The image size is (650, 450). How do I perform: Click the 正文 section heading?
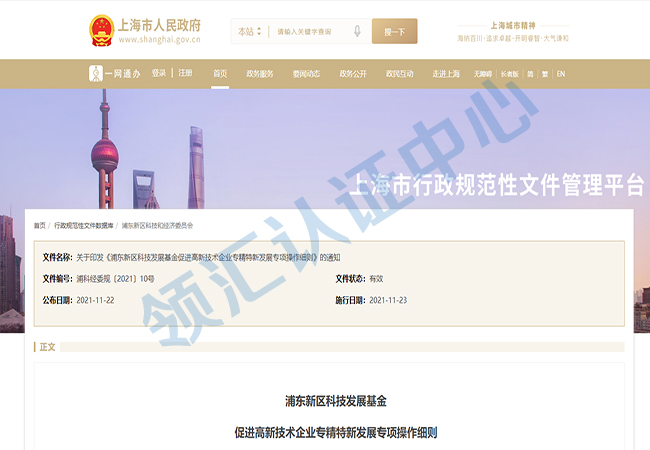tap(47, 347)
